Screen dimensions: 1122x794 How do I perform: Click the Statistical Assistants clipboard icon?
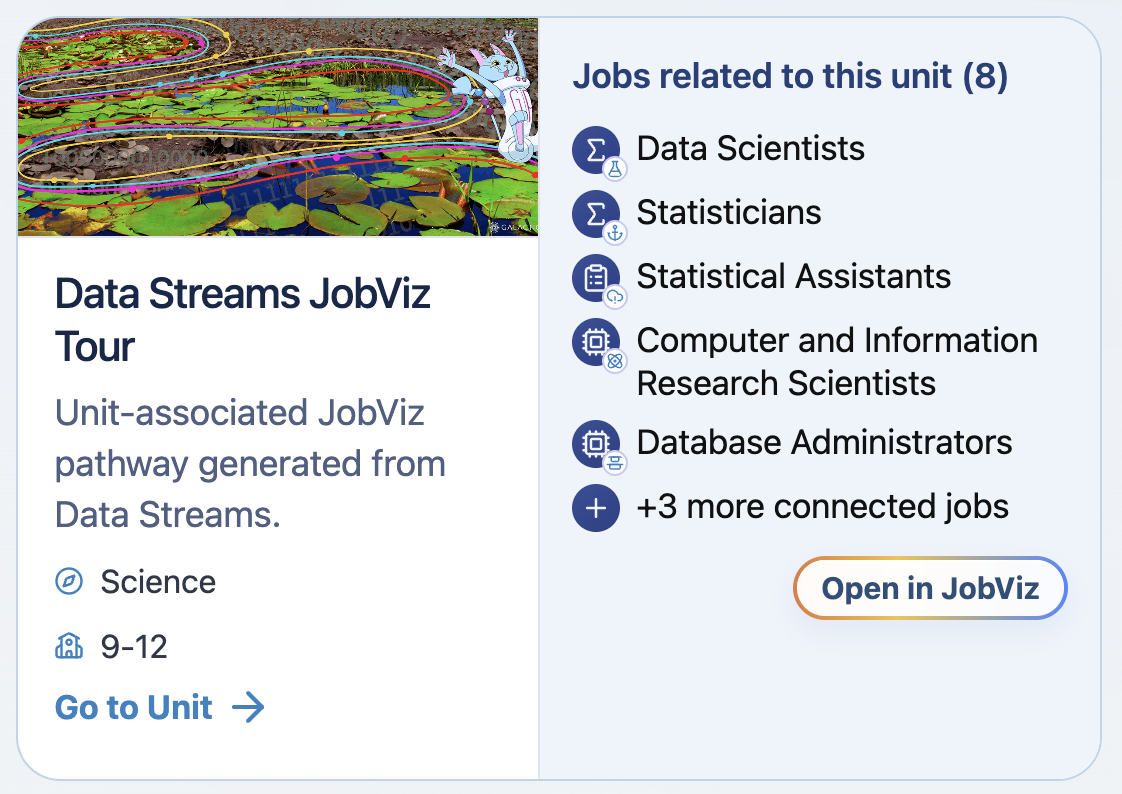tap(595, 278)
